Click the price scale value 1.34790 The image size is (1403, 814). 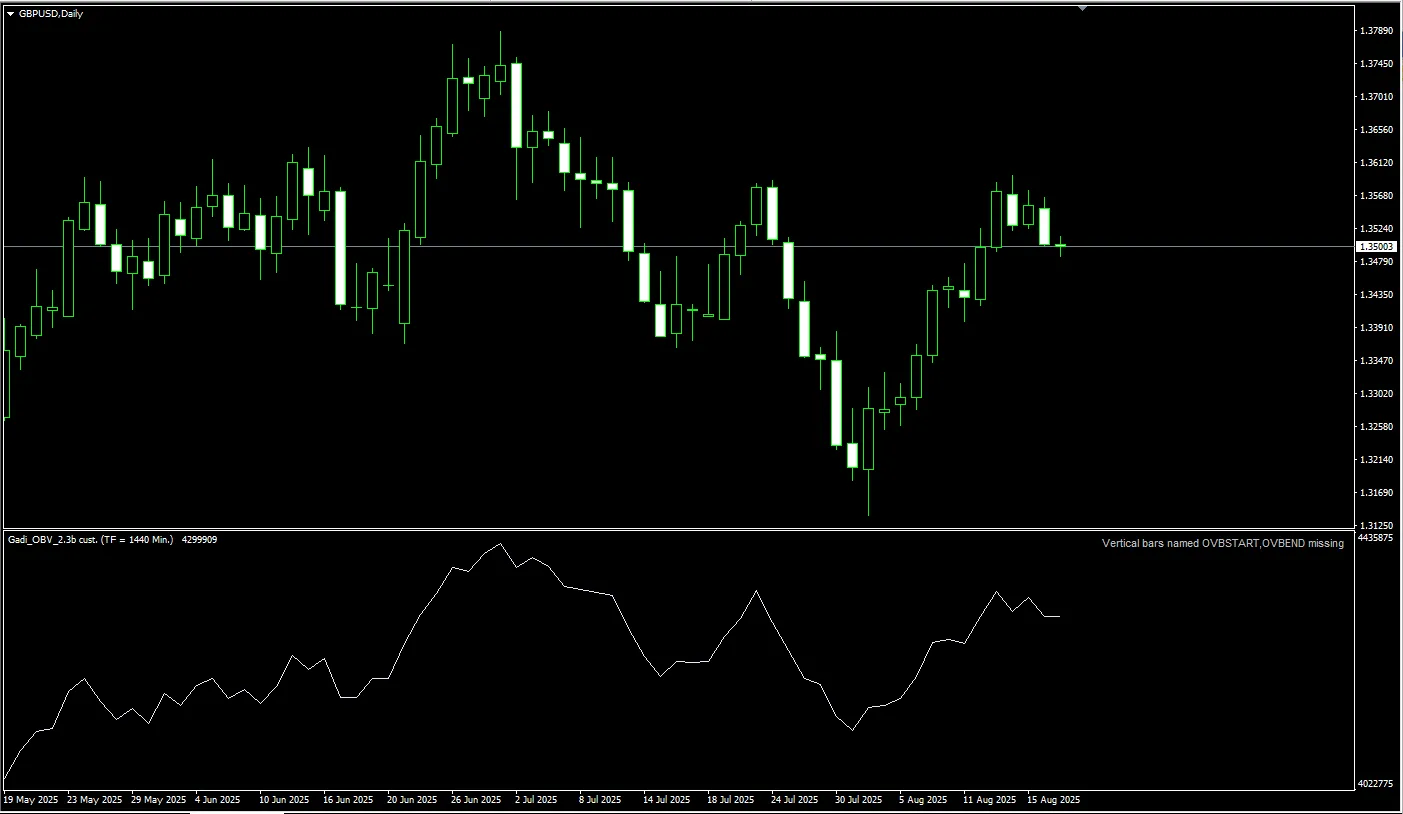(1378, 262)
